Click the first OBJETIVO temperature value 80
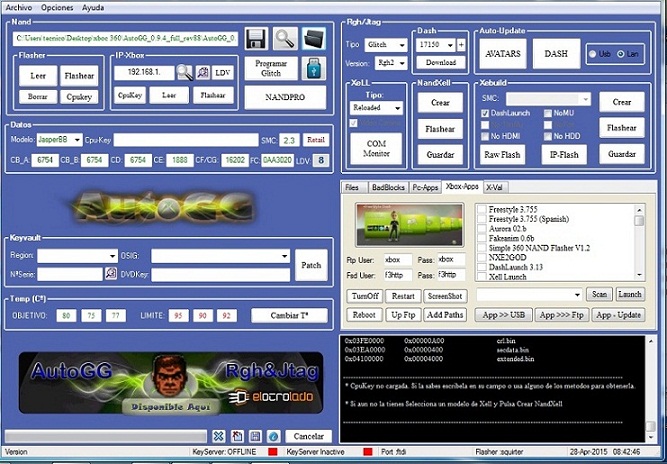Screen dimensions: 667x464 click(x=66, y=316)
